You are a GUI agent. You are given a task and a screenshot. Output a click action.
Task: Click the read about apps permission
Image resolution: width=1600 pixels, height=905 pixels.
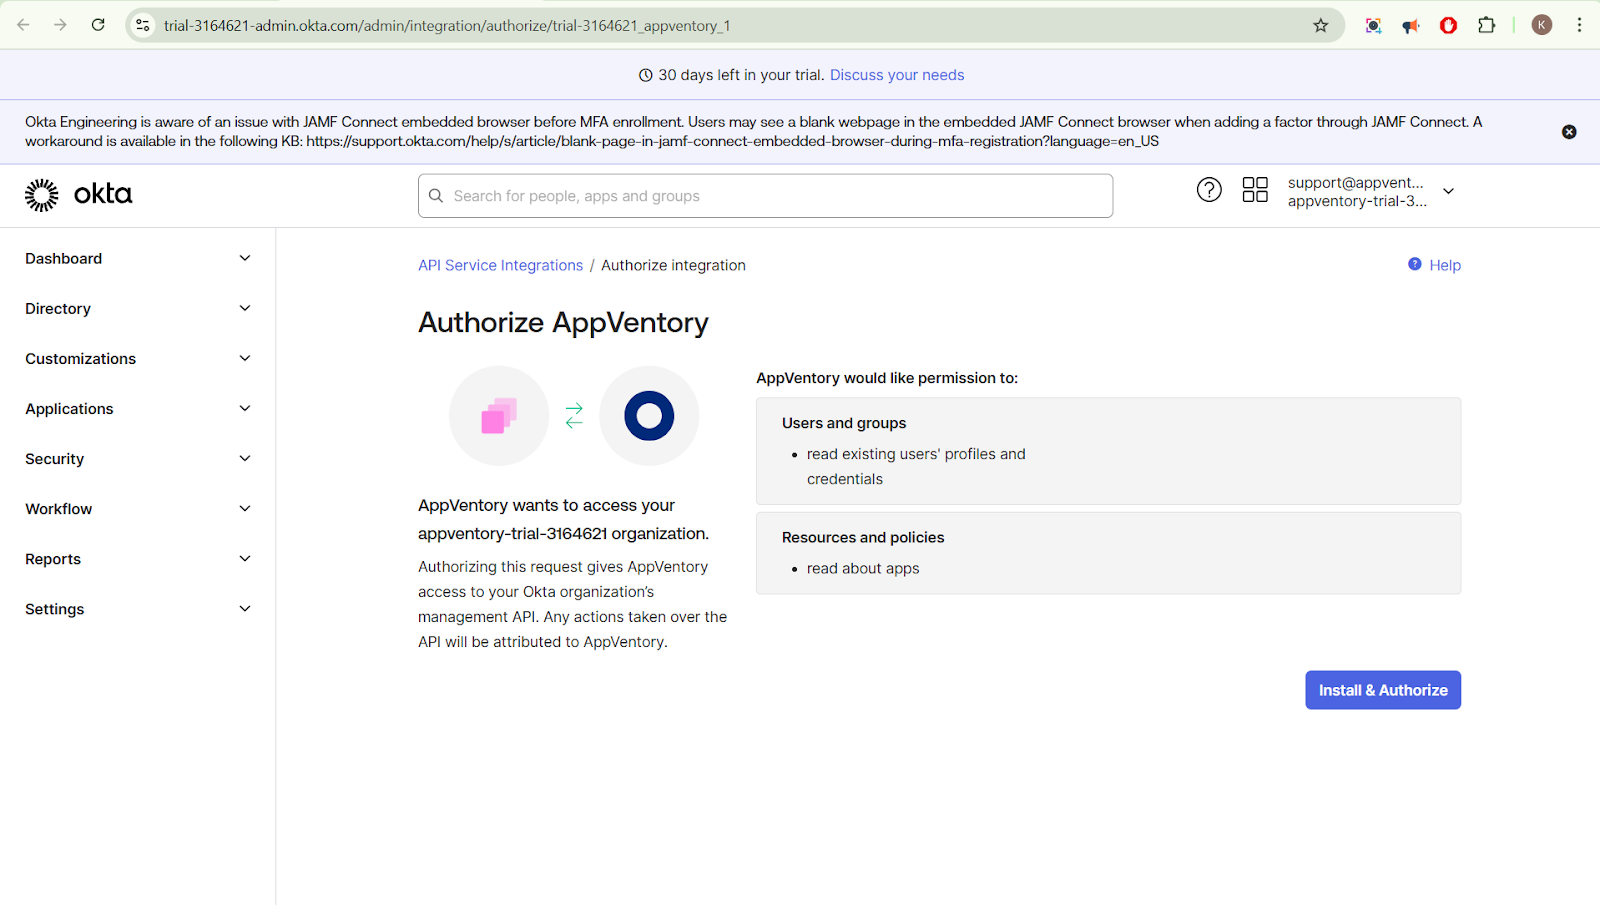(863, 568)
